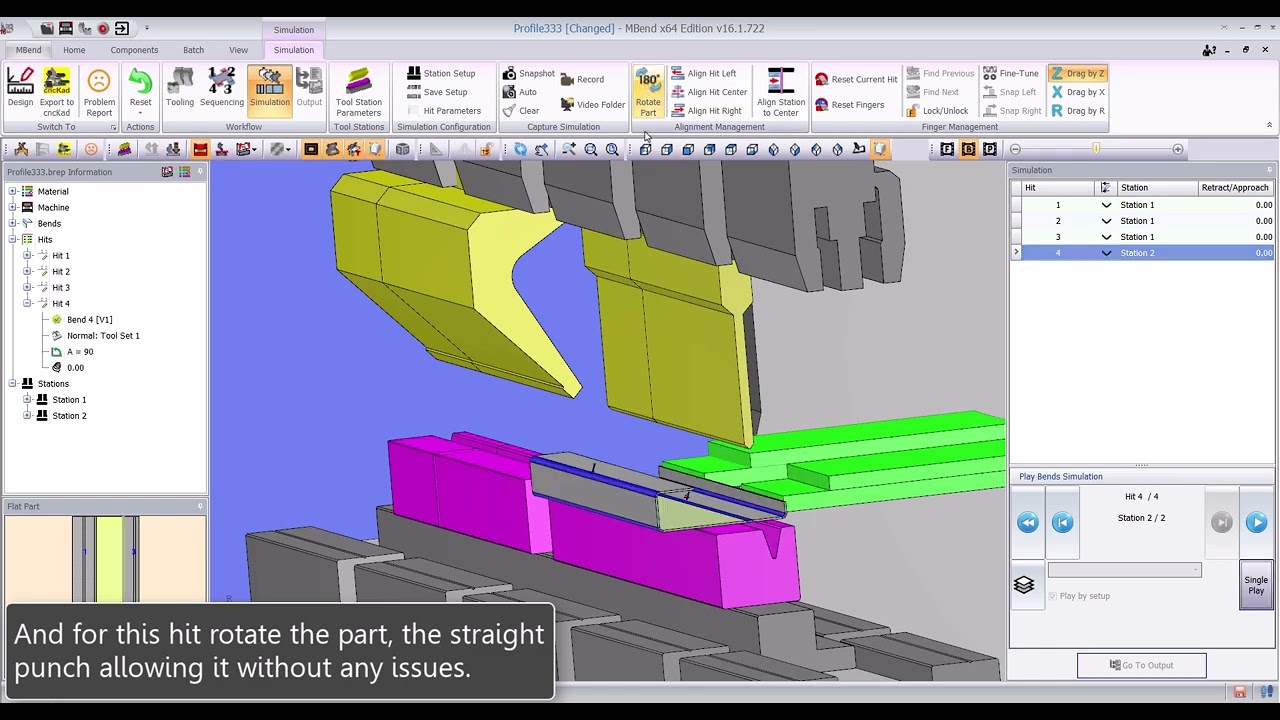
Task: Click Align Hit Right
Action: tap(706, 111)
